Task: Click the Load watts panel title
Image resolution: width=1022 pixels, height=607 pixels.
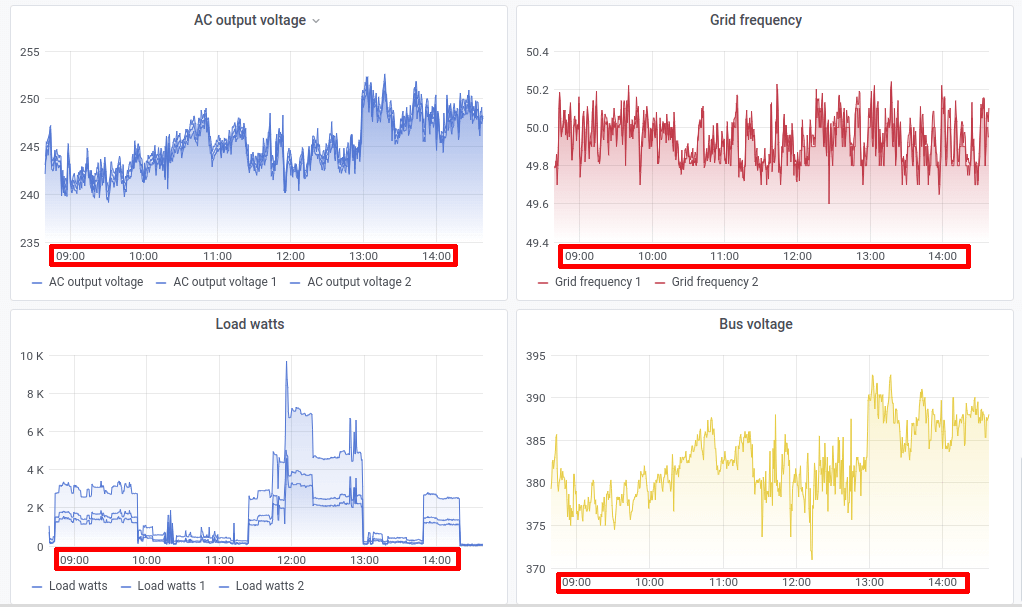Action: 249,324
